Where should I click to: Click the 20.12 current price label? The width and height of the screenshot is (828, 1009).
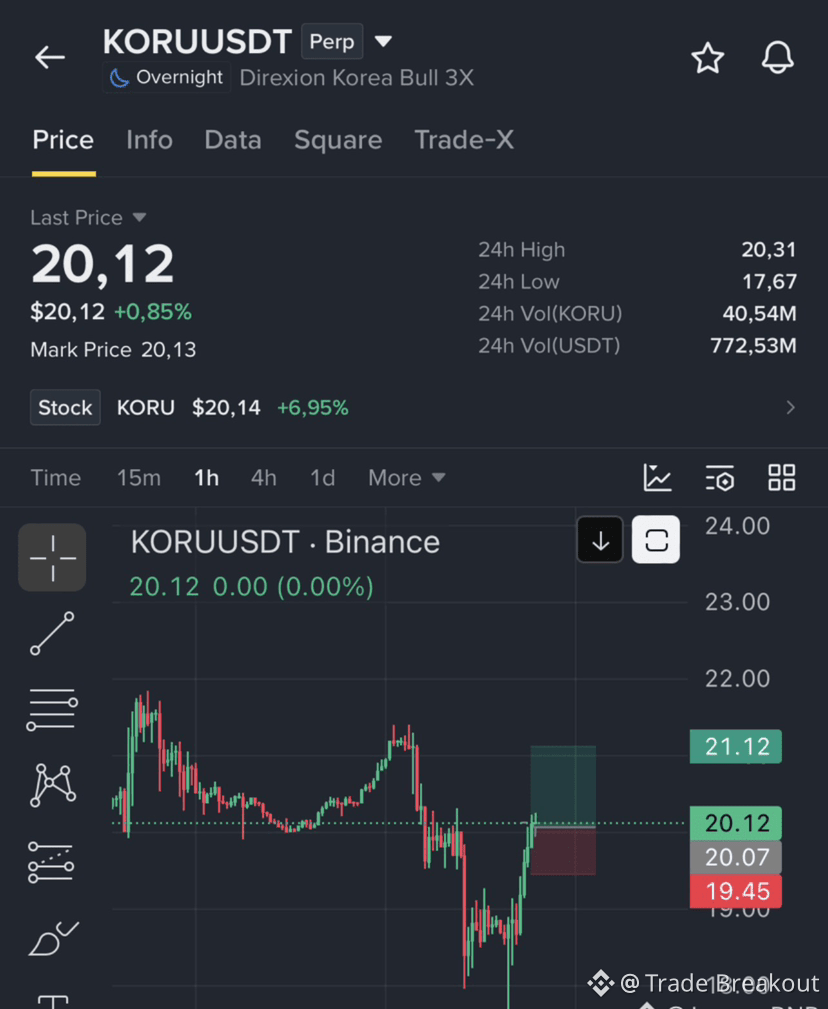point(736,823)
